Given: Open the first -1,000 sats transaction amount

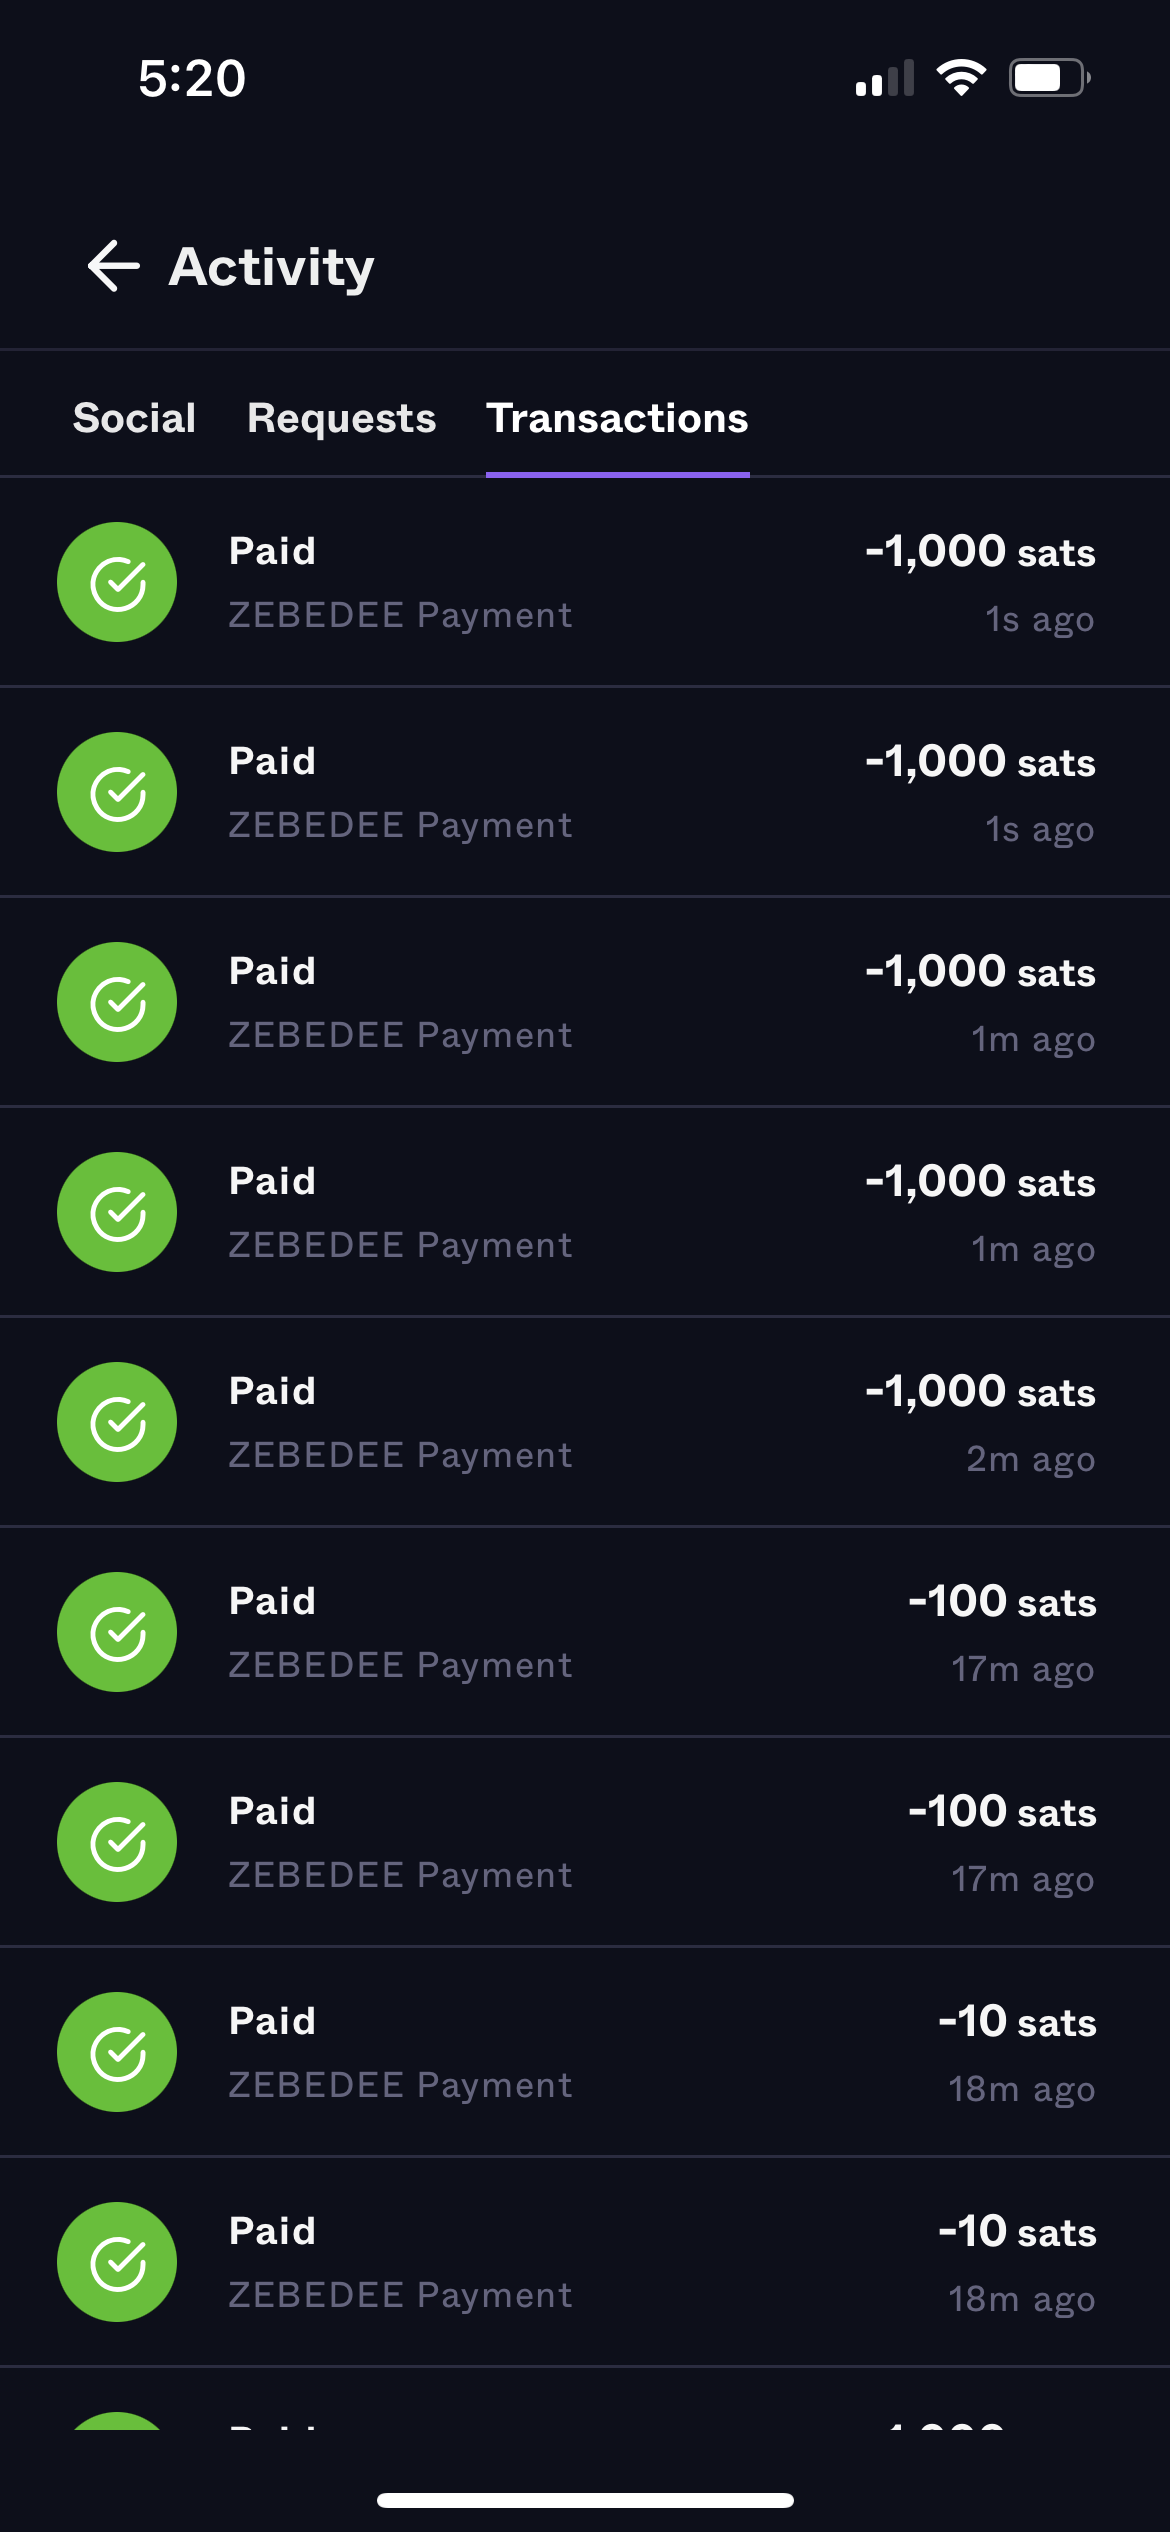Looking at the screenshot, I should [979, 552].
